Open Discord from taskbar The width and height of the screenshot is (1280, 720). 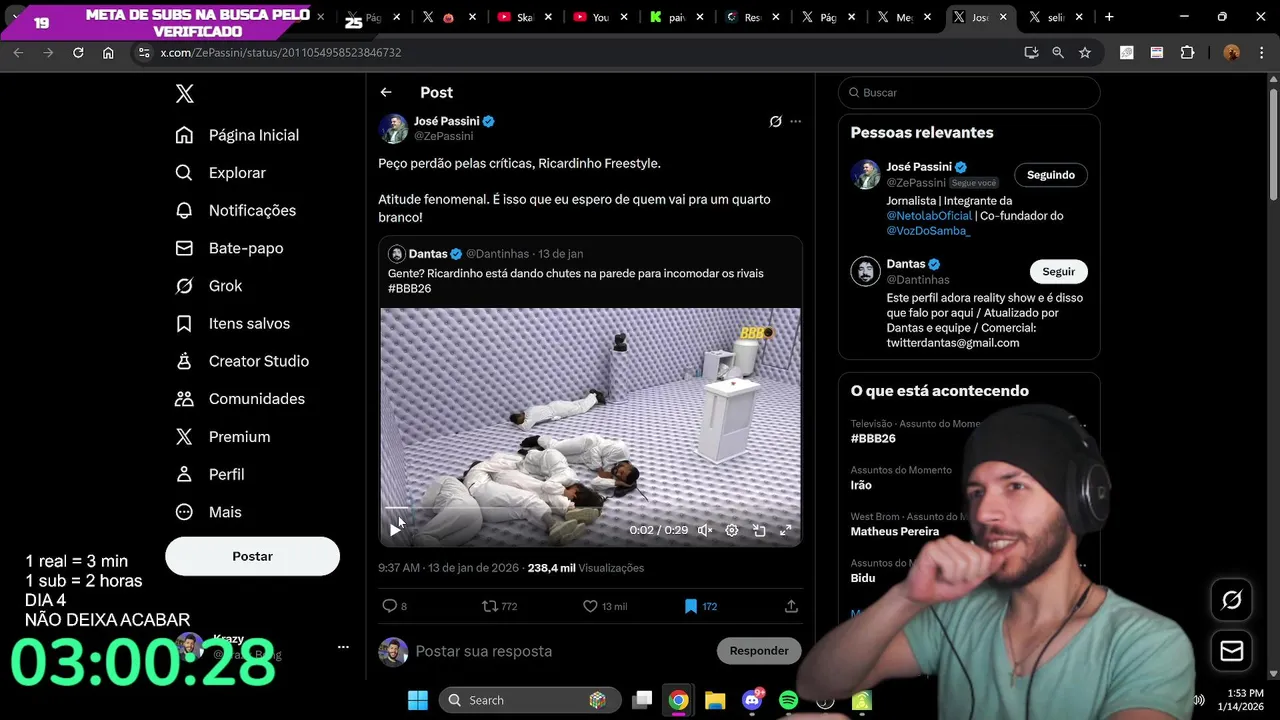click(x=752, y=700)
